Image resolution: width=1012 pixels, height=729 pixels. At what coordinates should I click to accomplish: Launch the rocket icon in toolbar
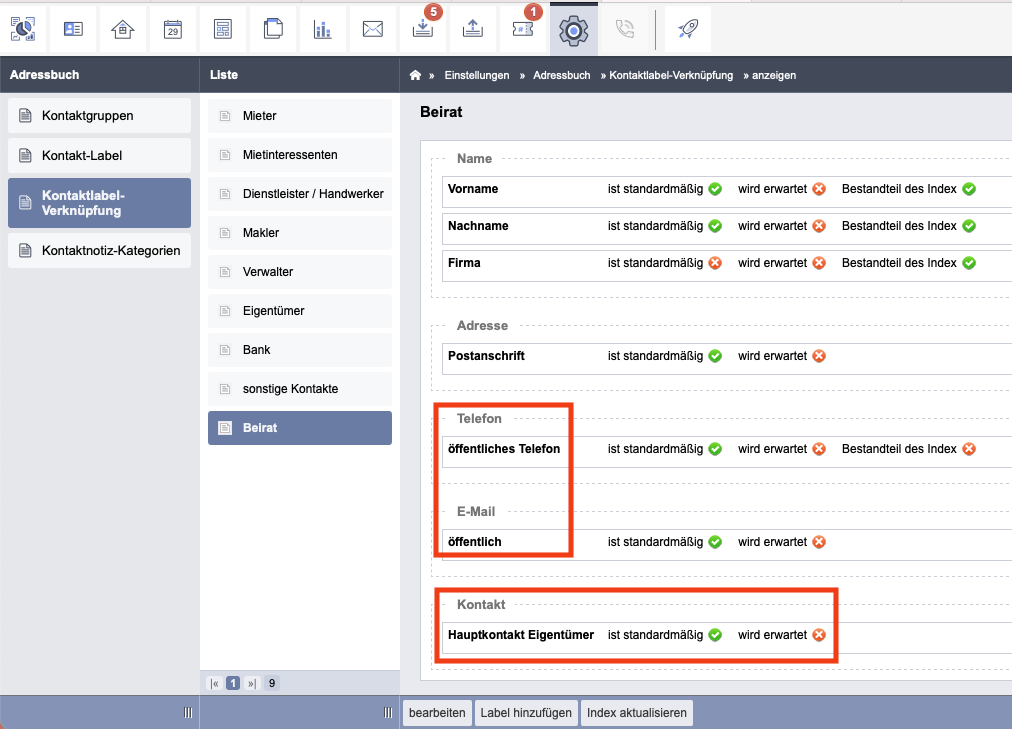pos(687,28)
